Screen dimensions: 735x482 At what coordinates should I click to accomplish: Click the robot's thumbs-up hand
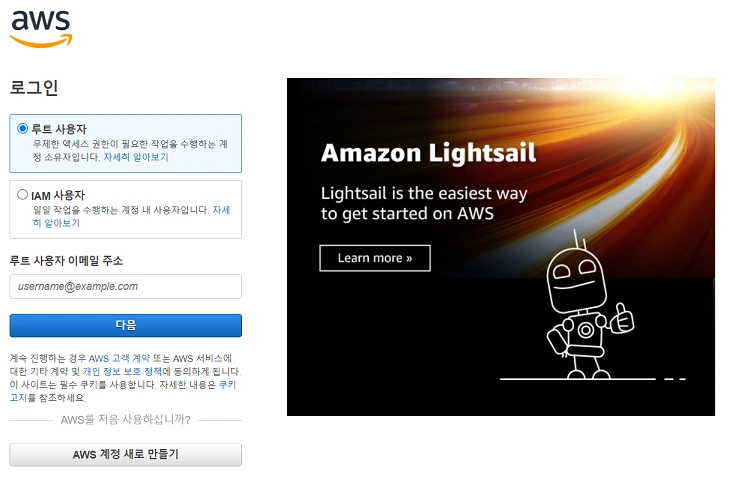tap(622, 318)
